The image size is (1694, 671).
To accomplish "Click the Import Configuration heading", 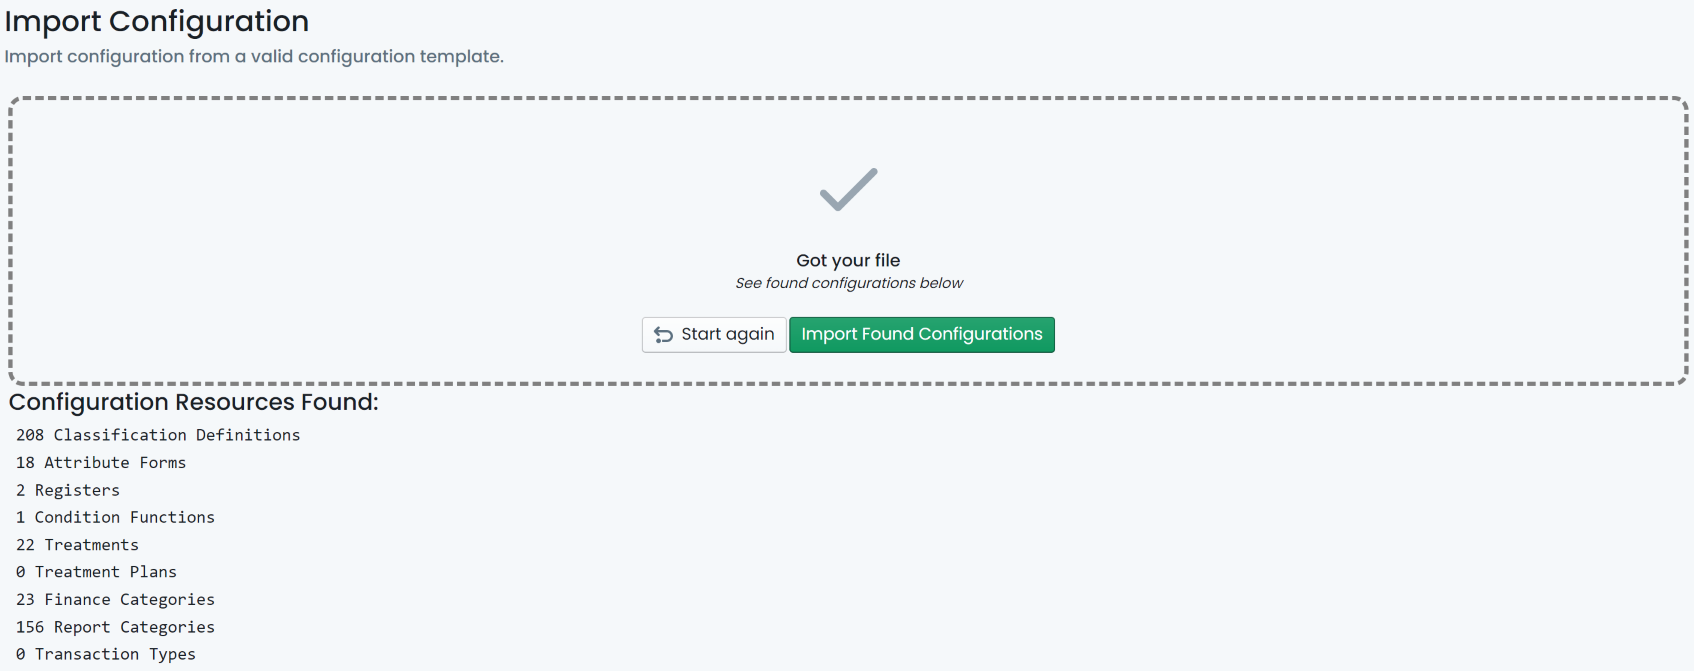I will [x=157, y=21].
